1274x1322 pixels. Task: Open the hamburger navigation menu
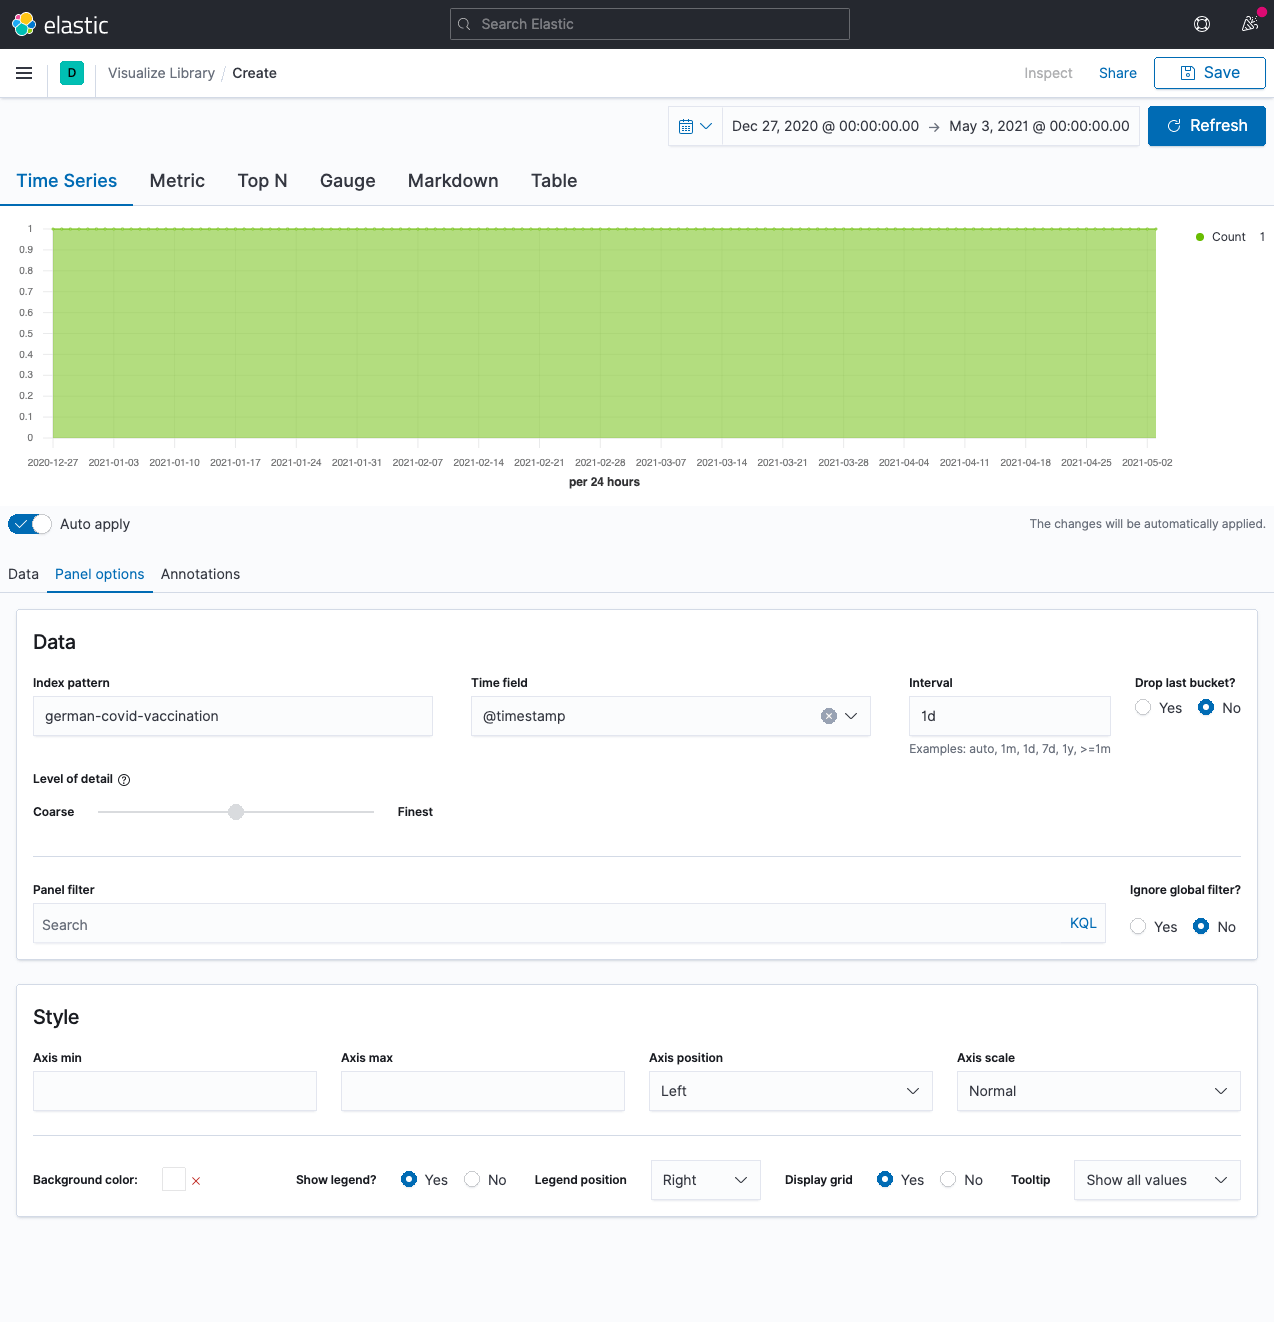pos(24,73)
